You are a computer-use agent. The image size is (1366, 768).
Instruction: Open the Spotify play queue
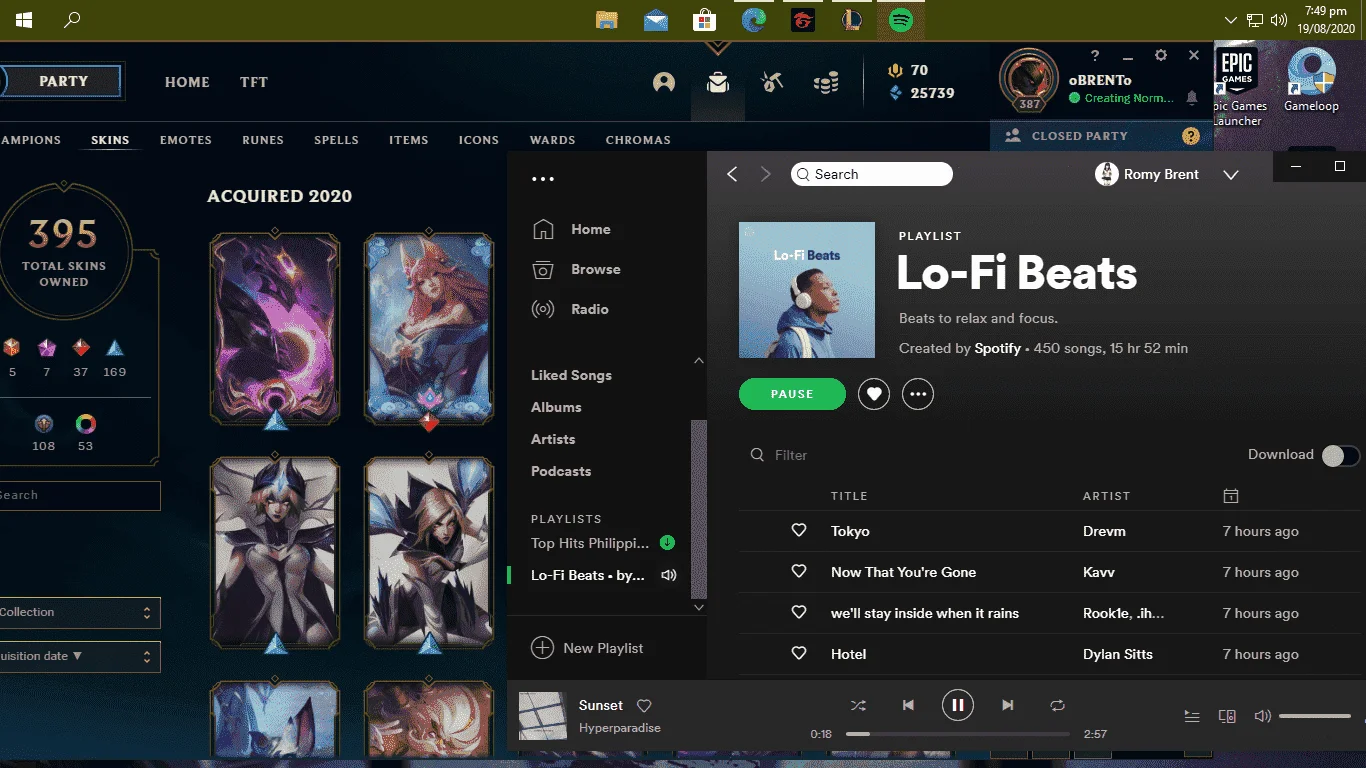[1191, 716]
